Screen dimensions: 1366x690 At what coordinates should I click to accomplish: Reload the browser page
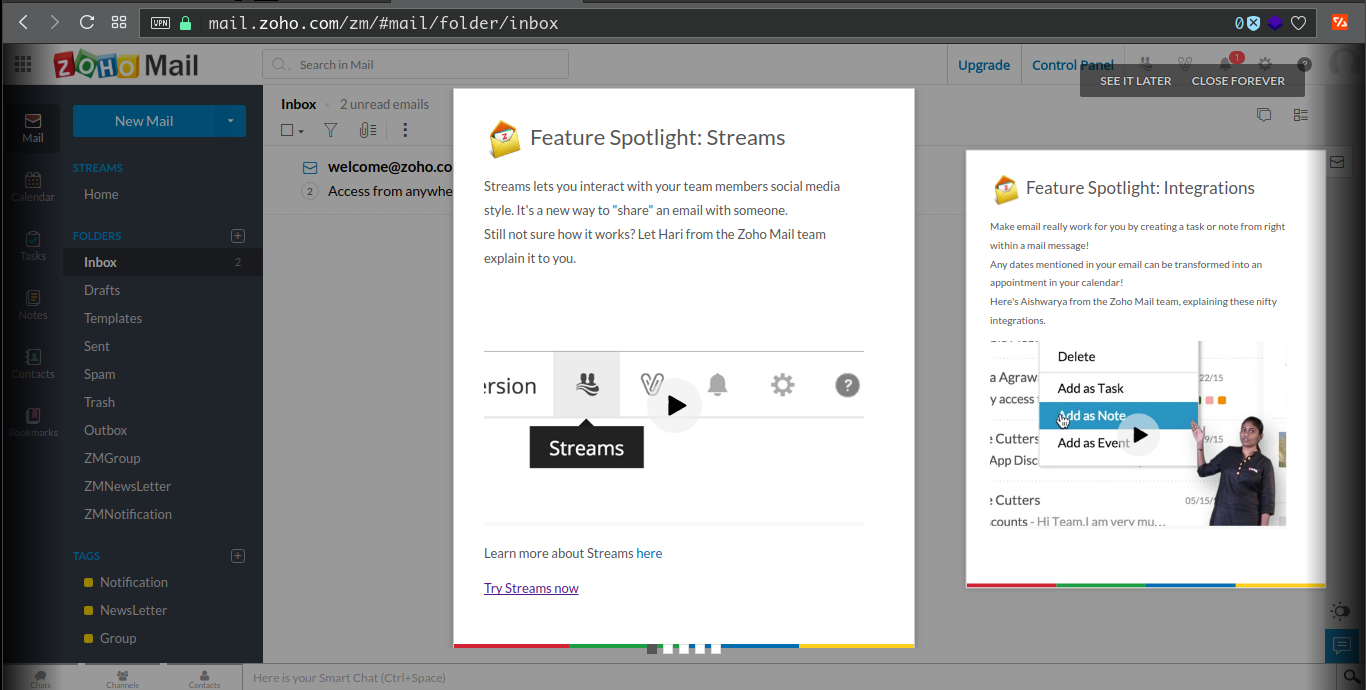(86, 22)
